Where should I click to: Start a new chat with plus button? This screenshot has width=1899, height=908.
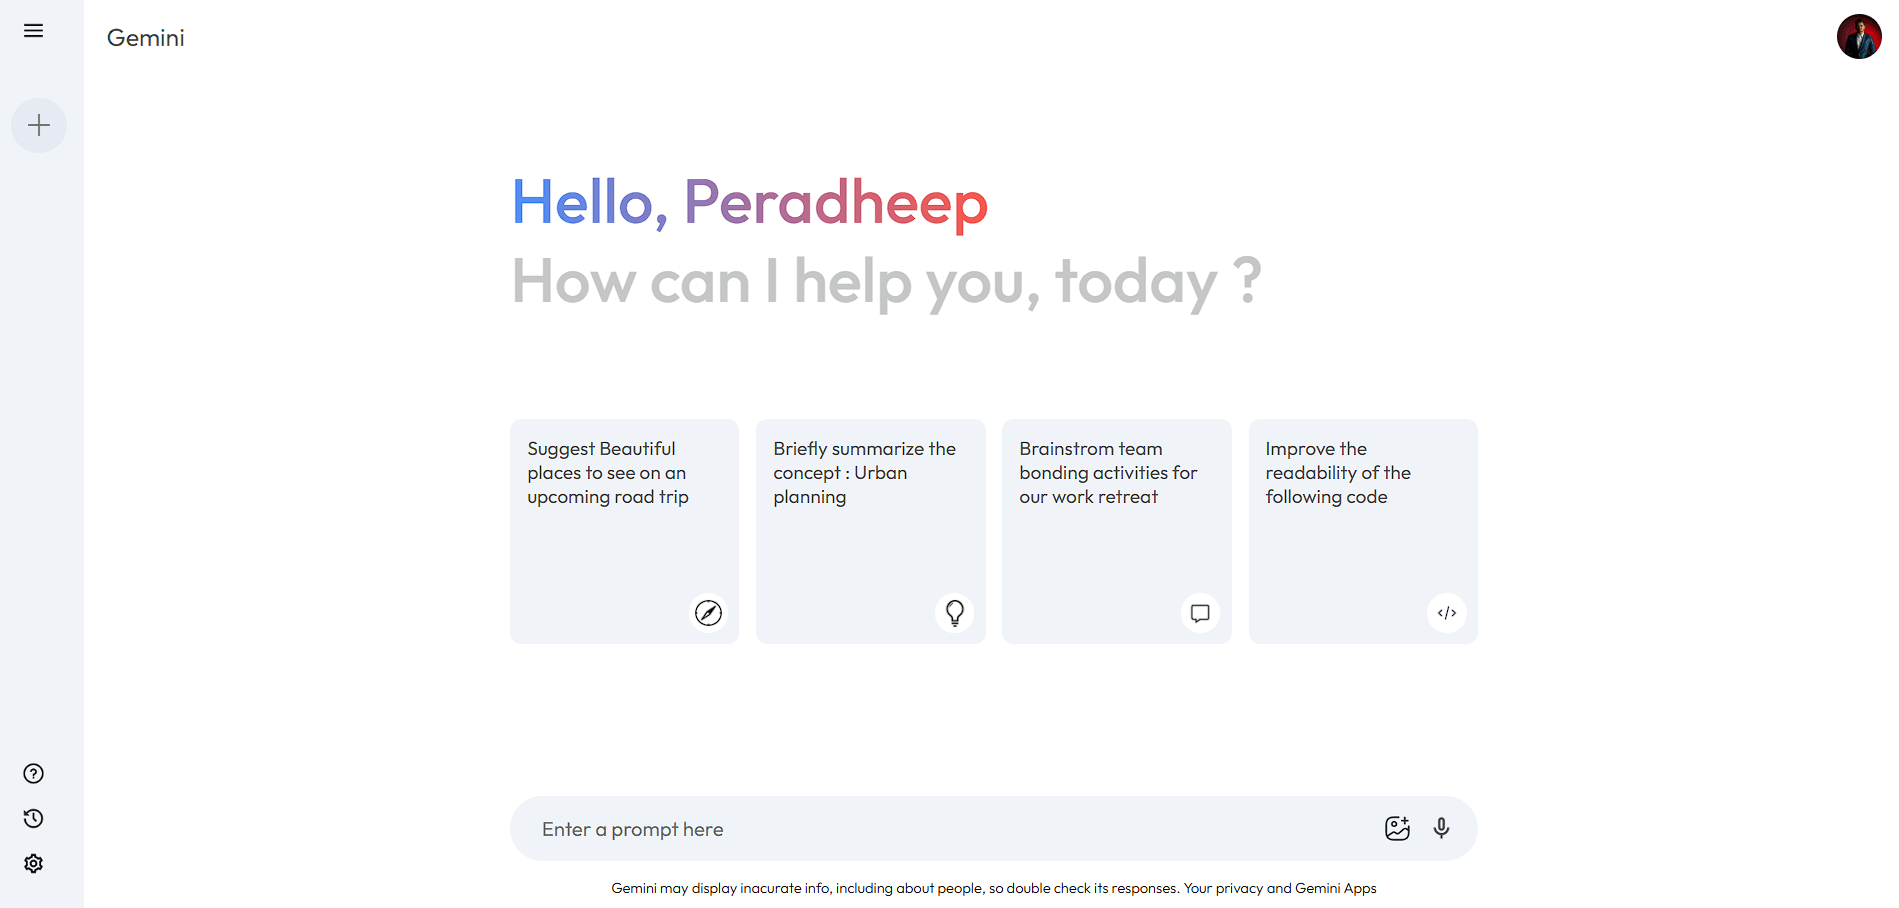(39, 126)
